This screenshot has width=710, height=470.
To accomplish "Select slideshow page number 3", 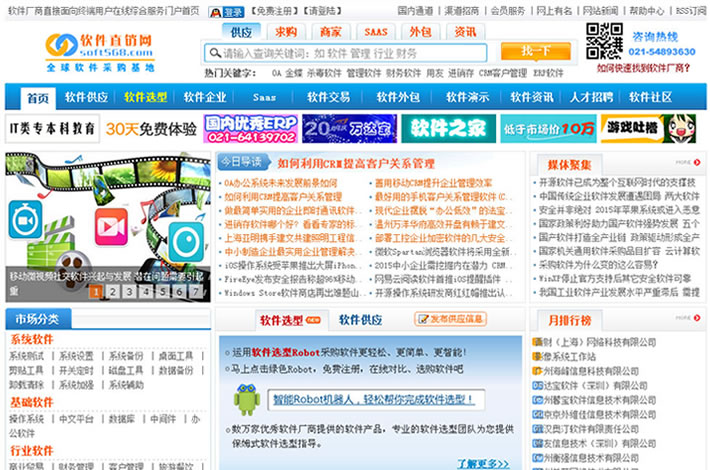I will click(129, 292).
